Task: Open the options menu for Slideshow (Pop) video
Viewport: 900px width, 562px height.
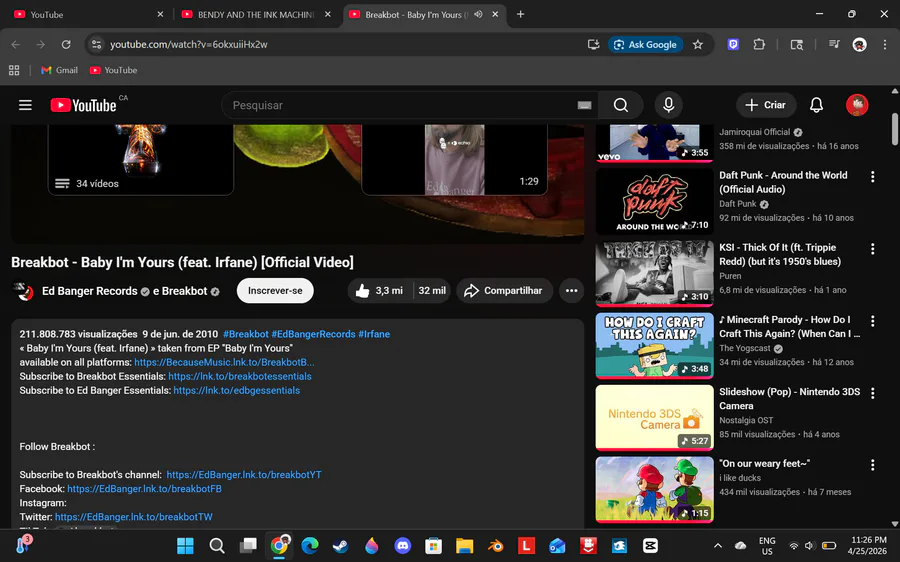Action: 872,393
